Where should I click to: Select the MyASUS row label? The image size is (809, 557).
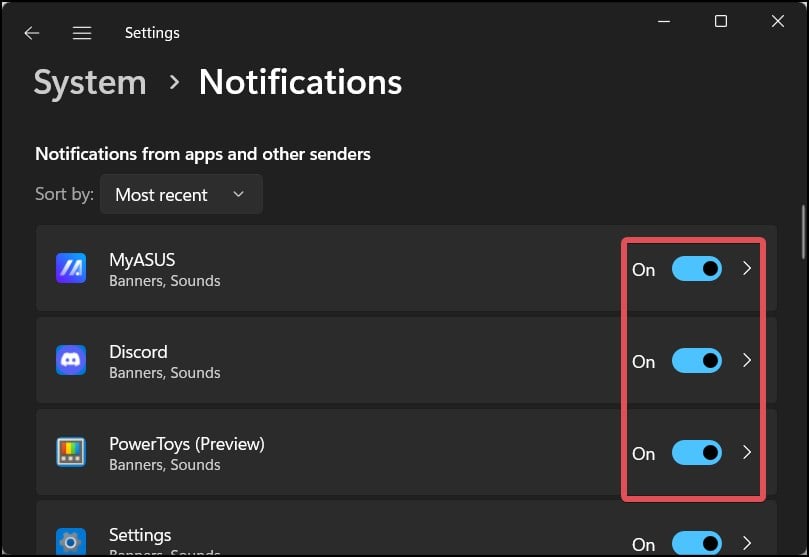point(142,260)
